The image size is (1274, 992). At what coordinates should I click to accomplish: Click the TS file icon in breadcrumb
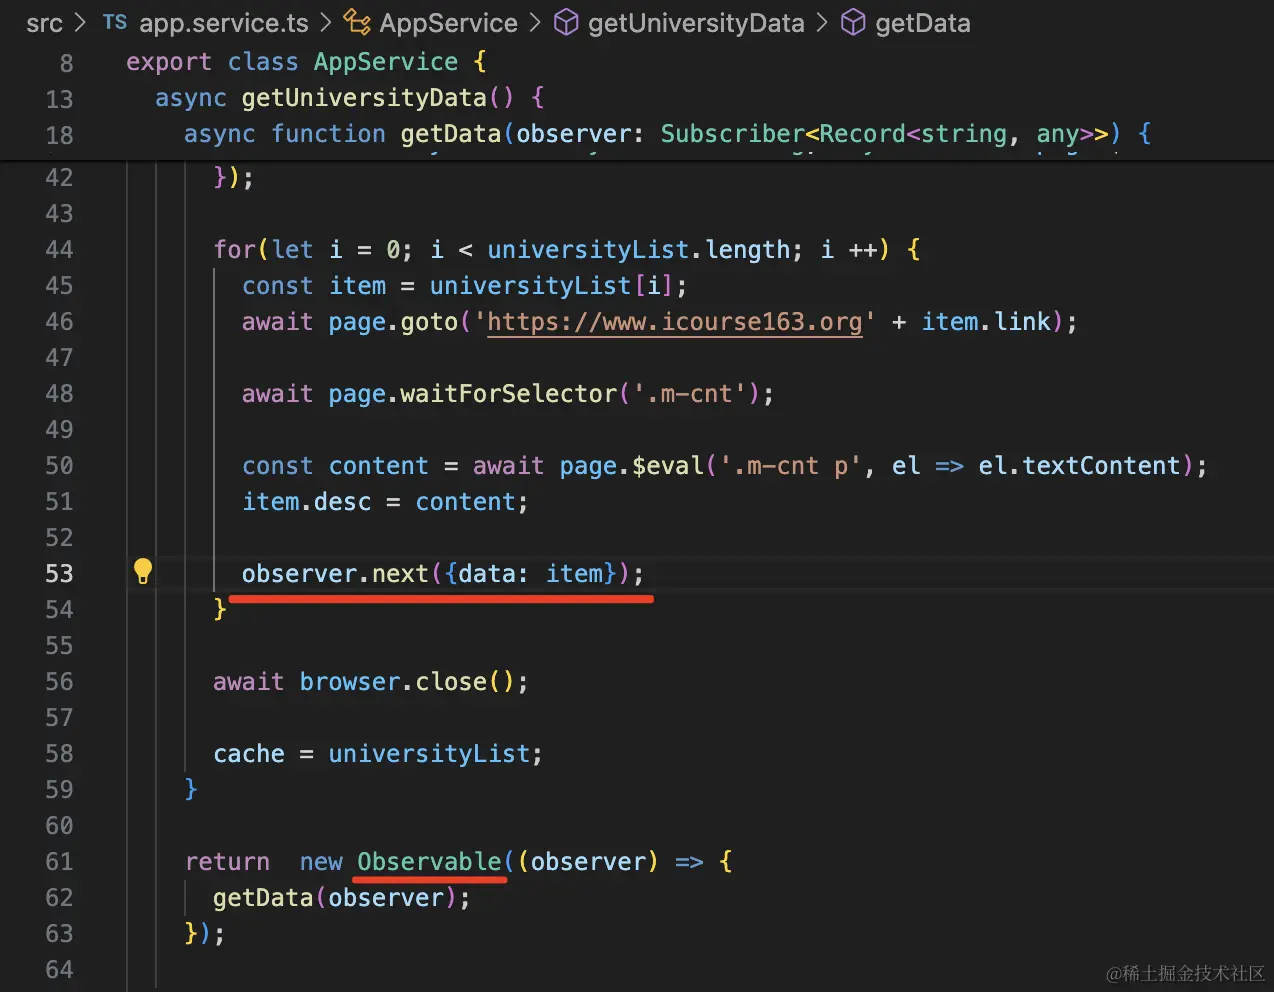[115, 22]
